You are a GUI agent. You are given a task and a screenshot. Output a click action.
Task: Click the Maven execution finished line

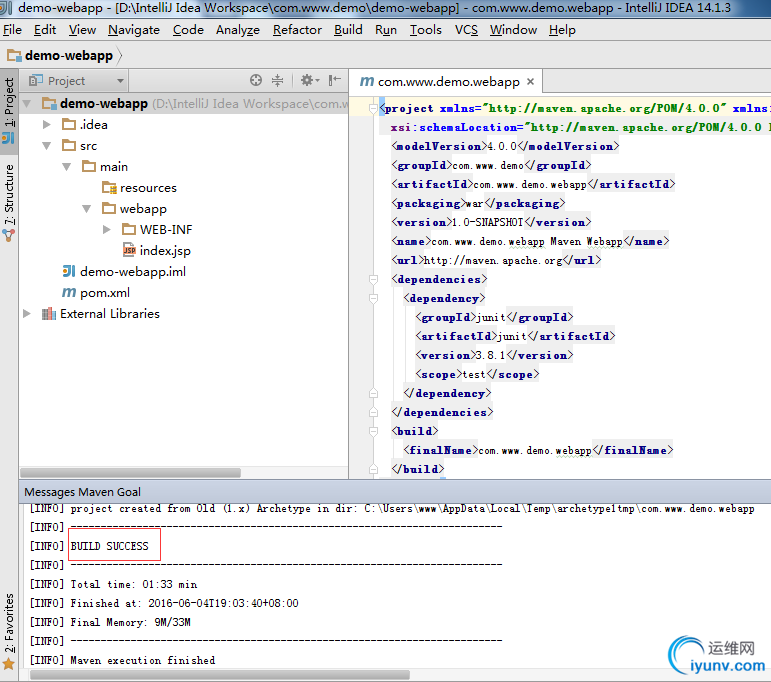(143, 660)
